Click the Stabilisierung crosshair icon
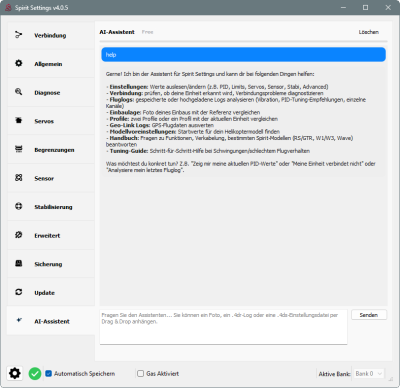This screenshot has height=388, width=400. click(19, 206)
